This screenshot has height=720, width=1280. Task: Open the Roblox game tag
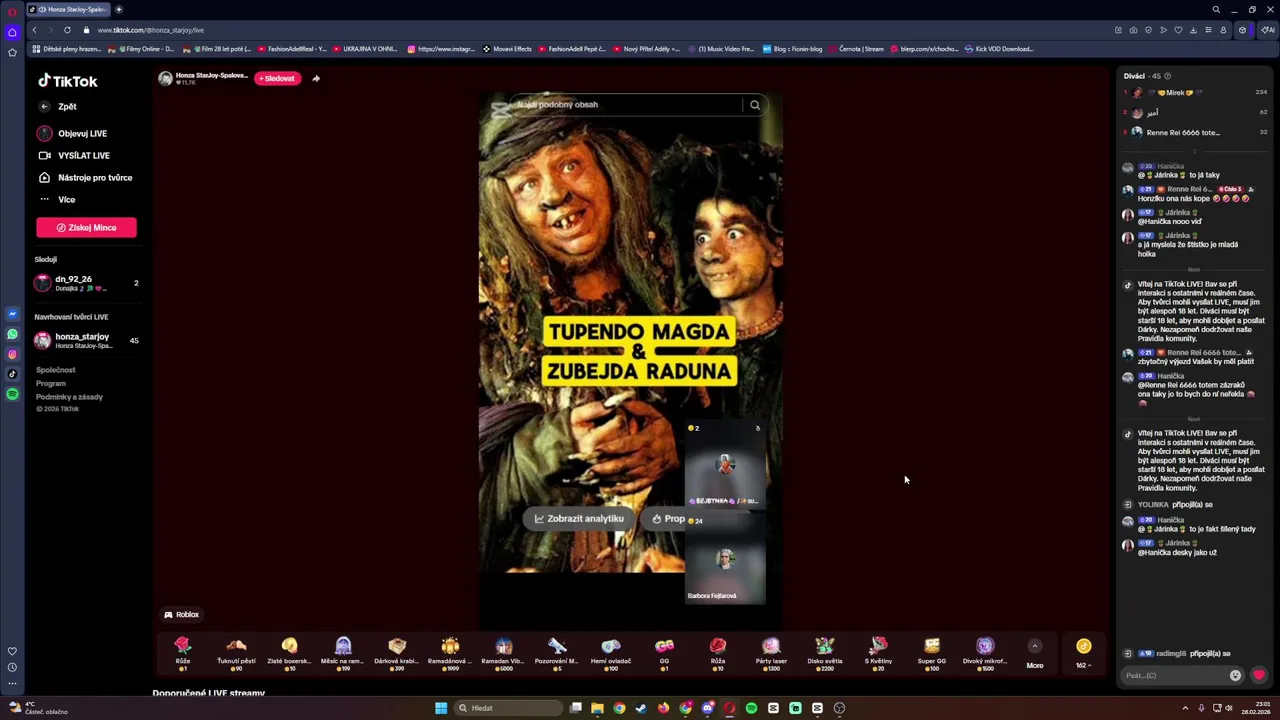(x=181, y=615)
